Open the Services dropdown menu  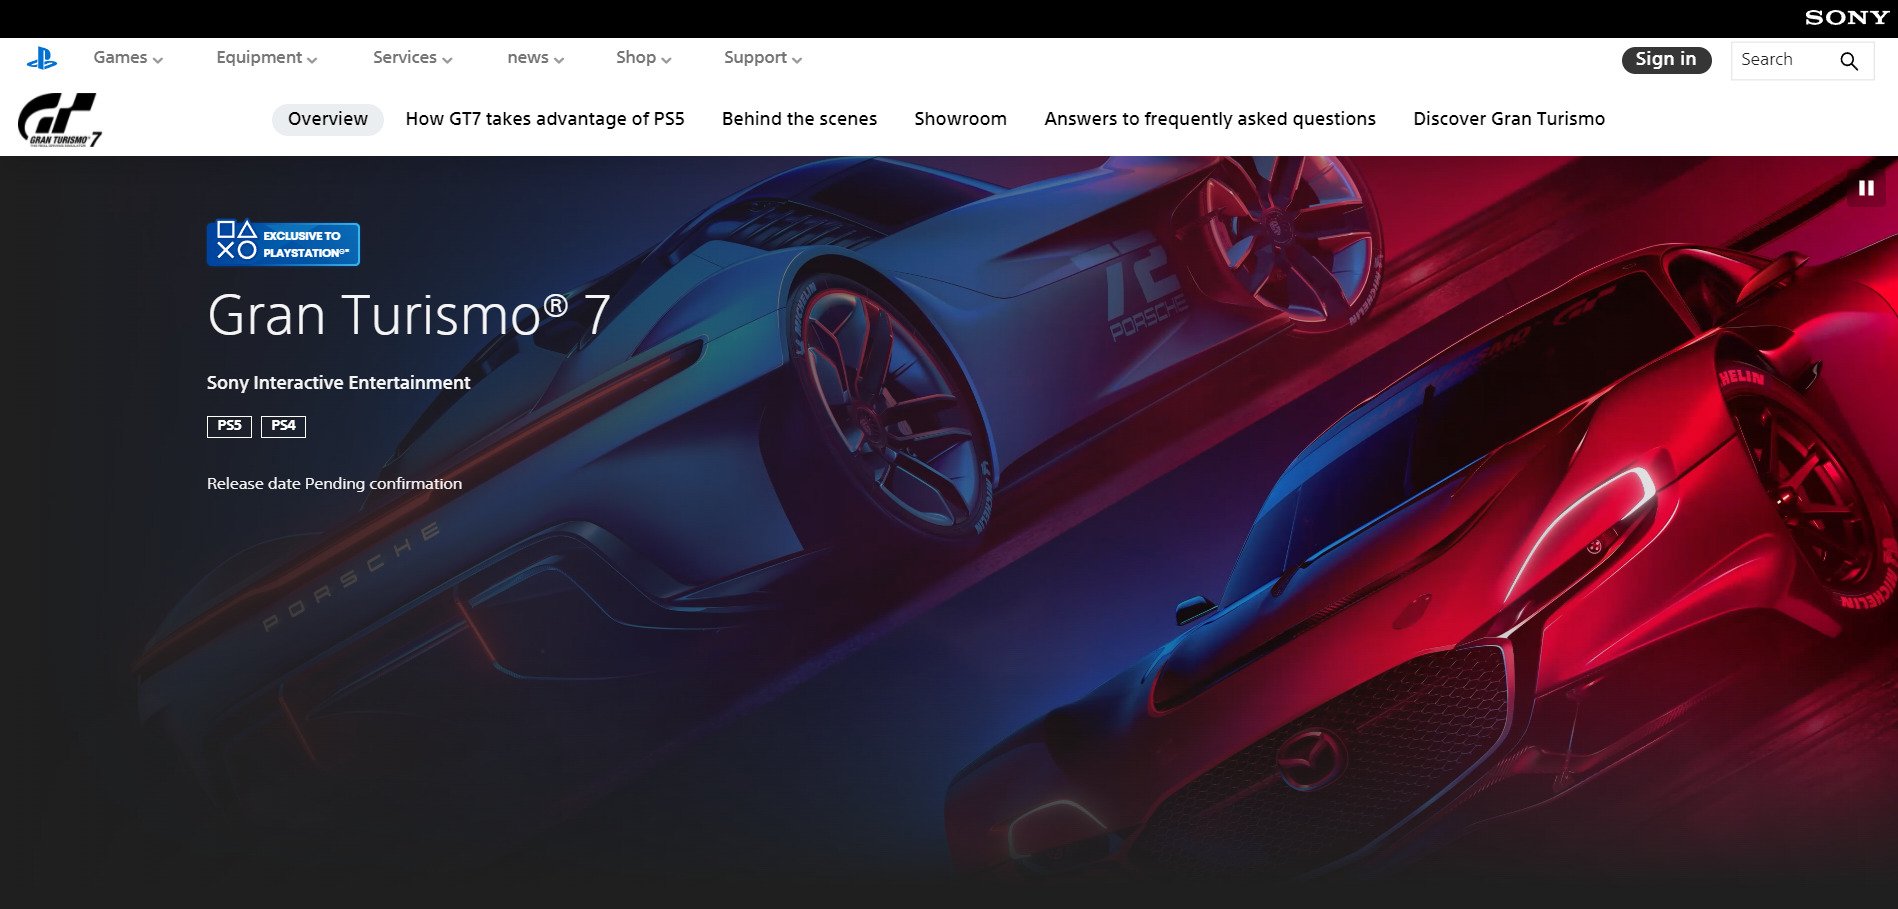(413, 58)
